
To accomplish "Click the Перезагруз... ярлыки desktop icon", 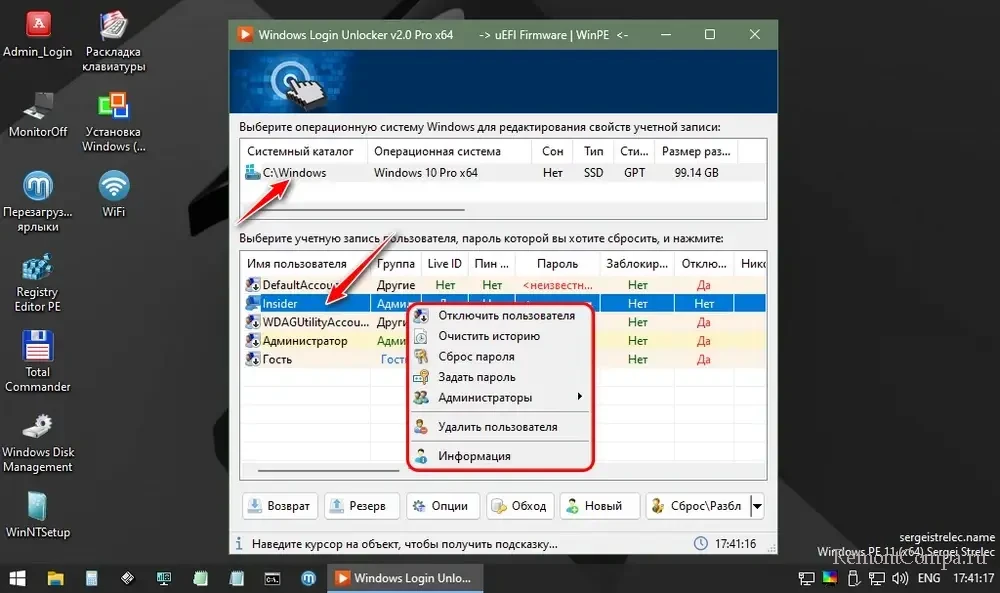I will pos(38,201).
